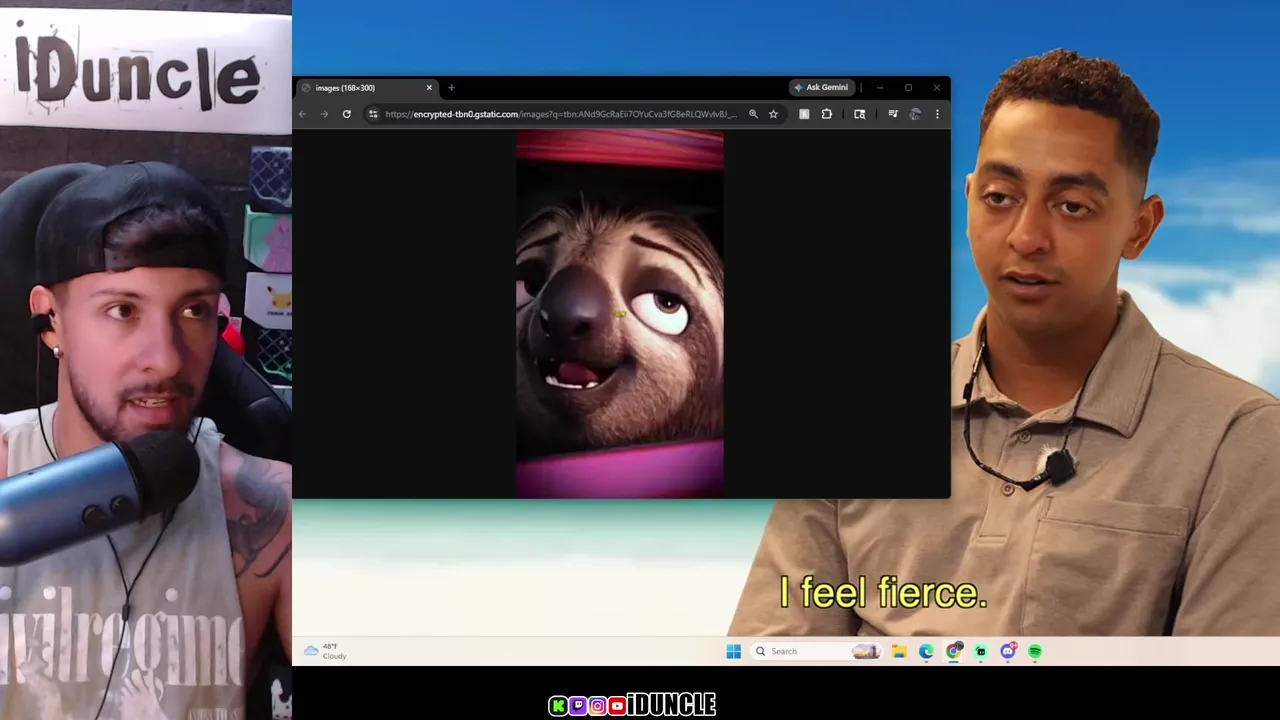Open the weather widget showing Cloudy
This screenshot has width=1280, height=720.
(x=326, y=652)
